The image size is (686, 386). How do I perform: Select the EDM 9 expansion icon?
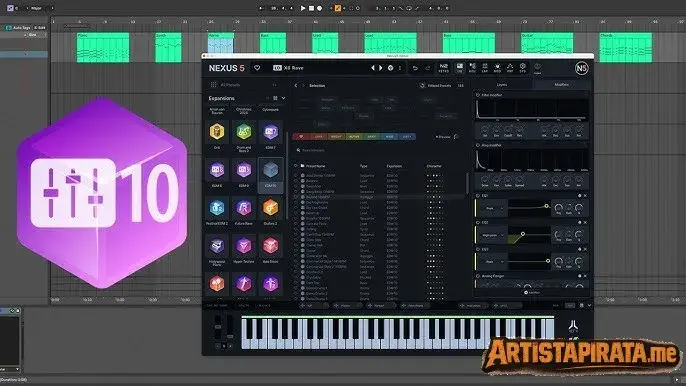[244, 170]
